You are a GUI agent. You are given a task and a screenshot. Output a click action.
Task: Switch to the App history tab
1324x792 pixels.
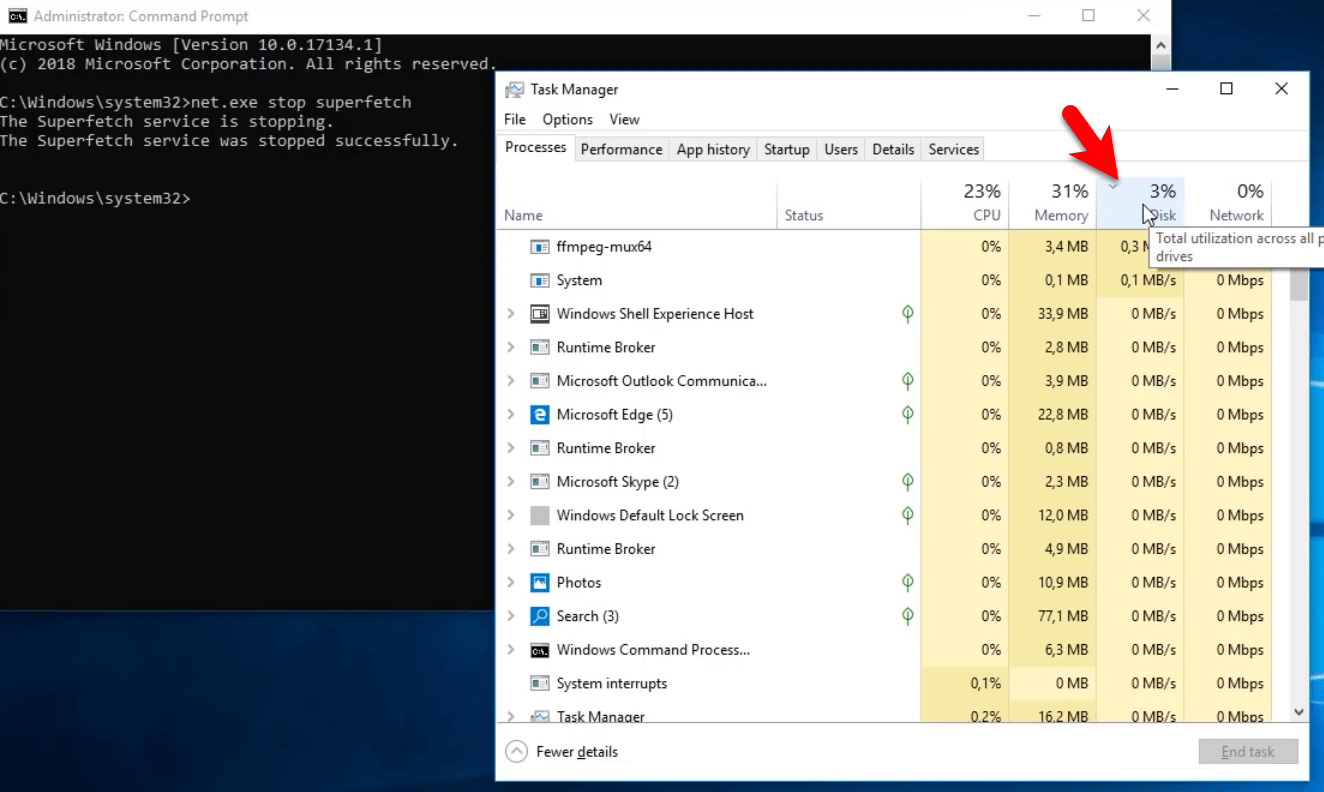click(713, 149)
